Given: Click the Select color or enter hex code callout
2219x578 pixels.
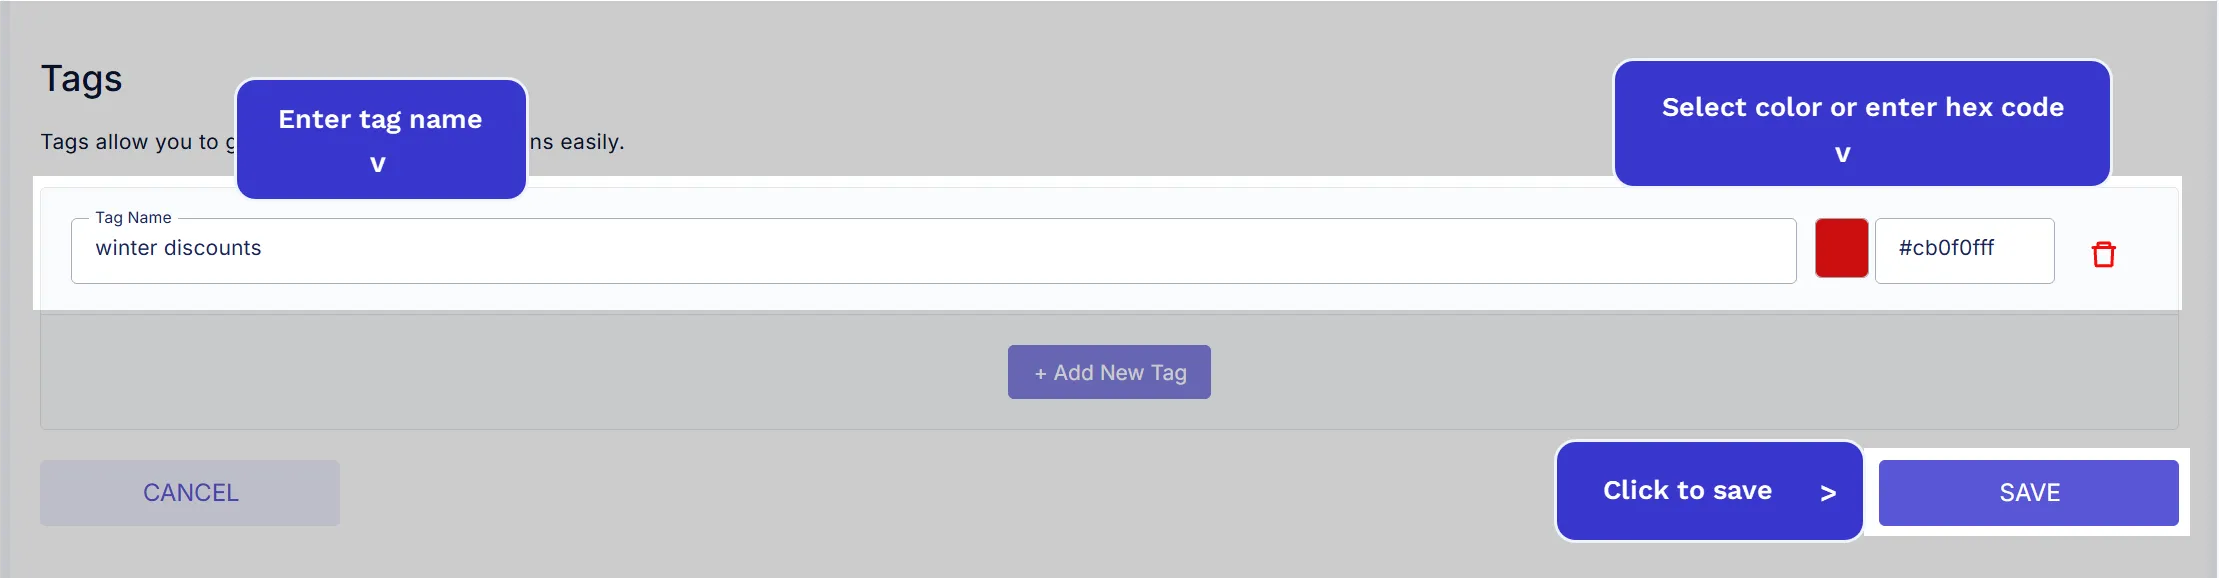Looking at the screenshot, I should (1862, 126).
